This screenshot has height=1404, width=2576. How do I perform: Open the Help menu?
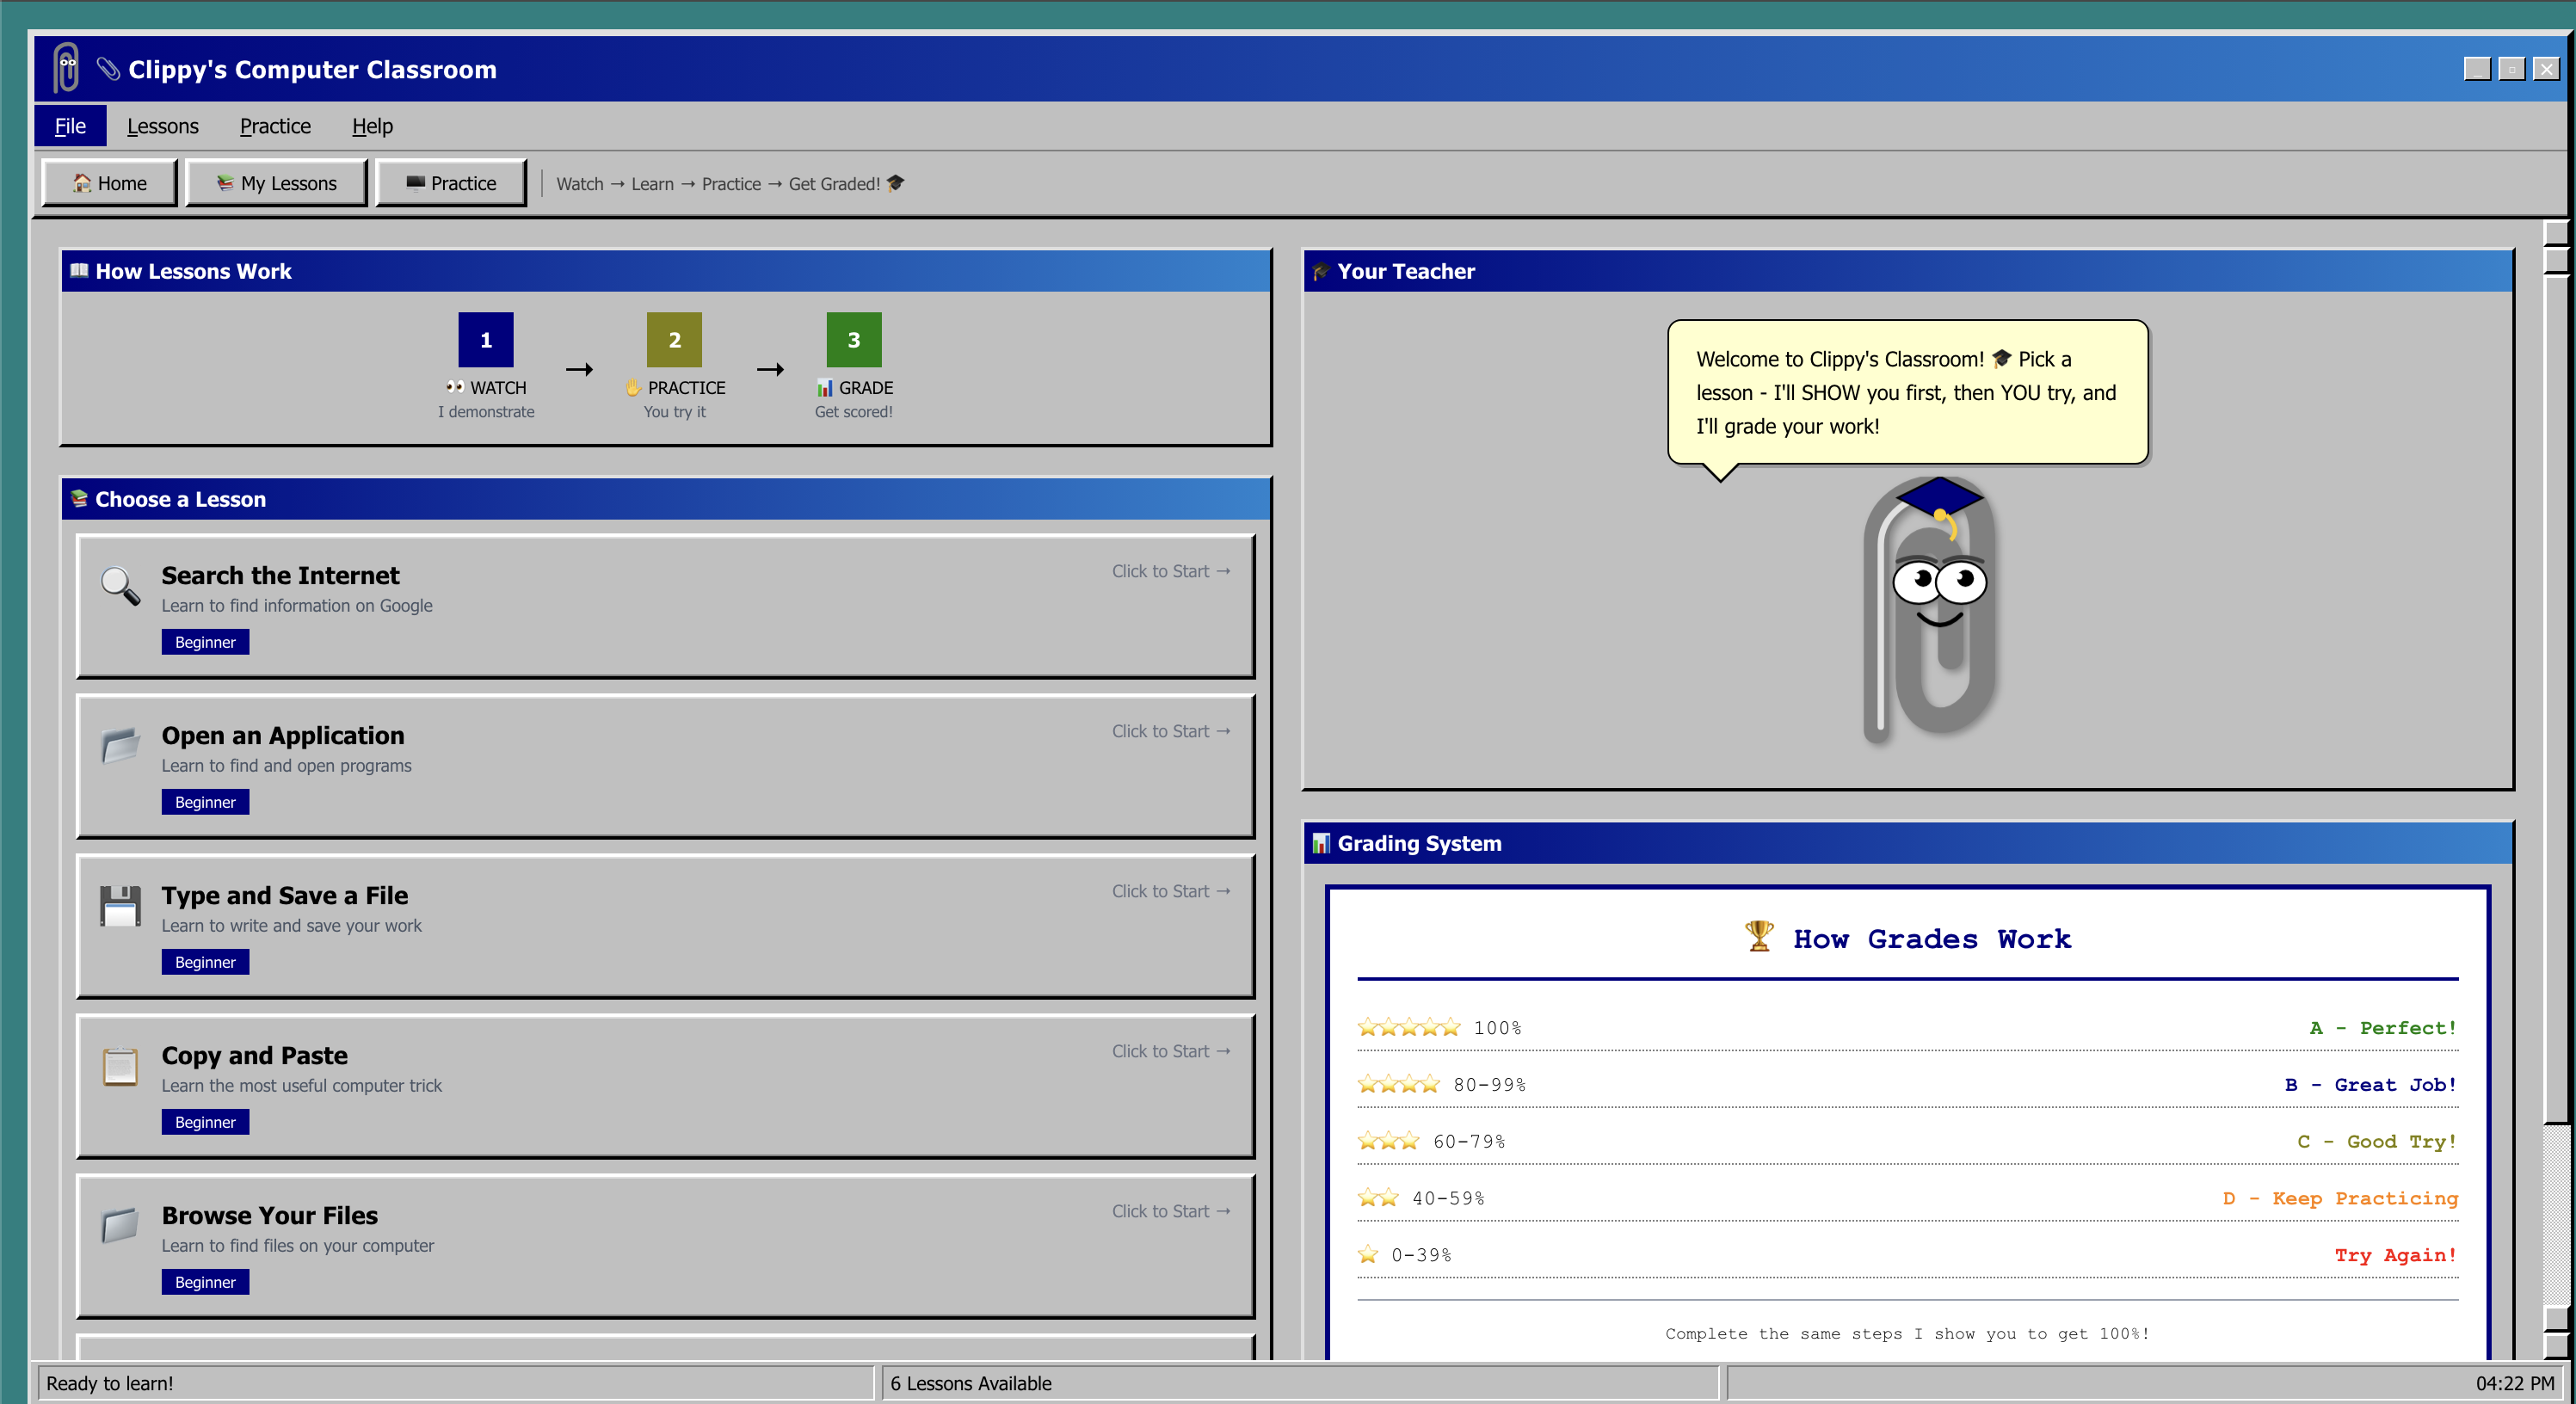click(372, 126)
